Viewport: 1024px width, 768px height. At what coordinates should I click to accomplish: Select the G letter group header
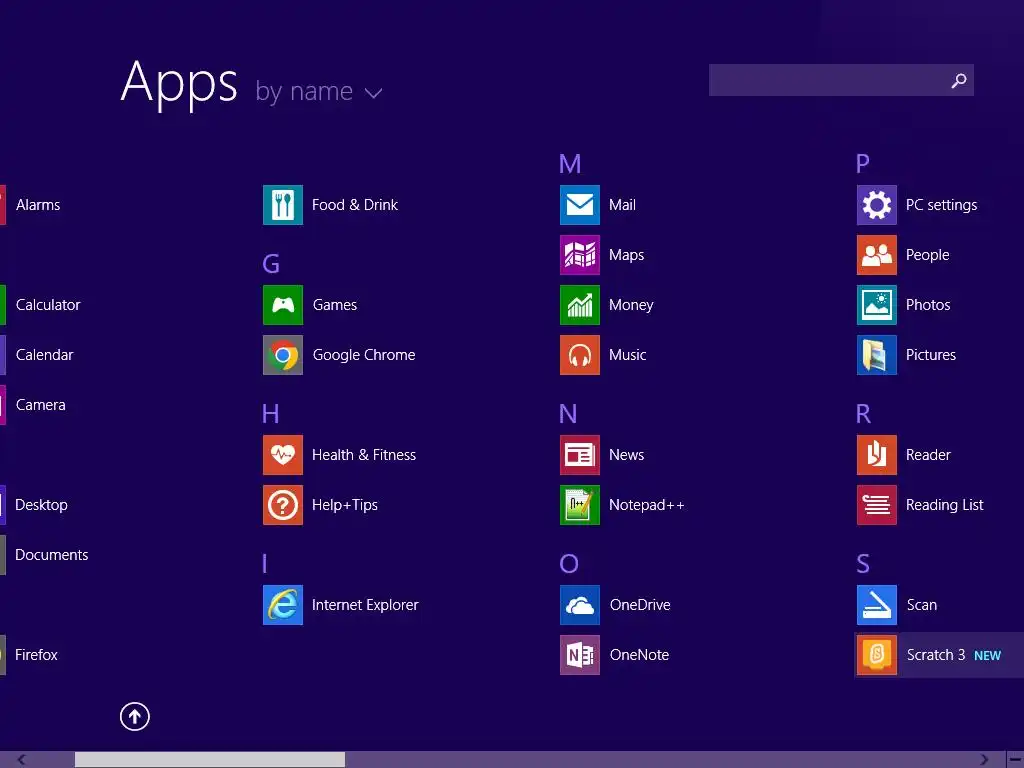[271, 263]
